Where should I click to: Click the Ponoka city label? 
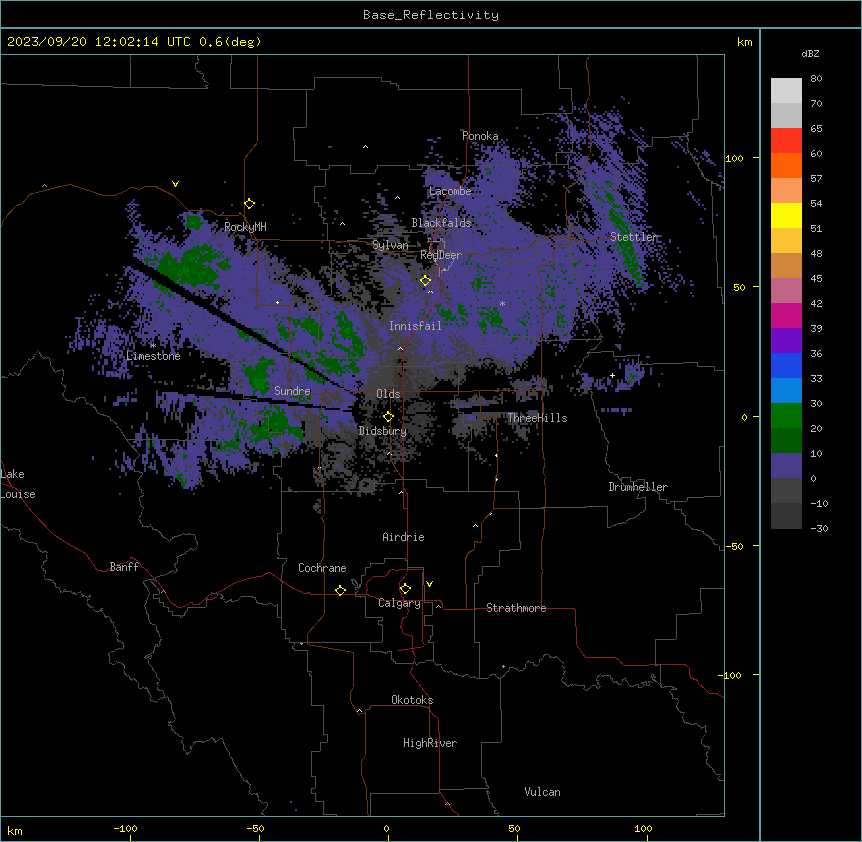point(480,136)
